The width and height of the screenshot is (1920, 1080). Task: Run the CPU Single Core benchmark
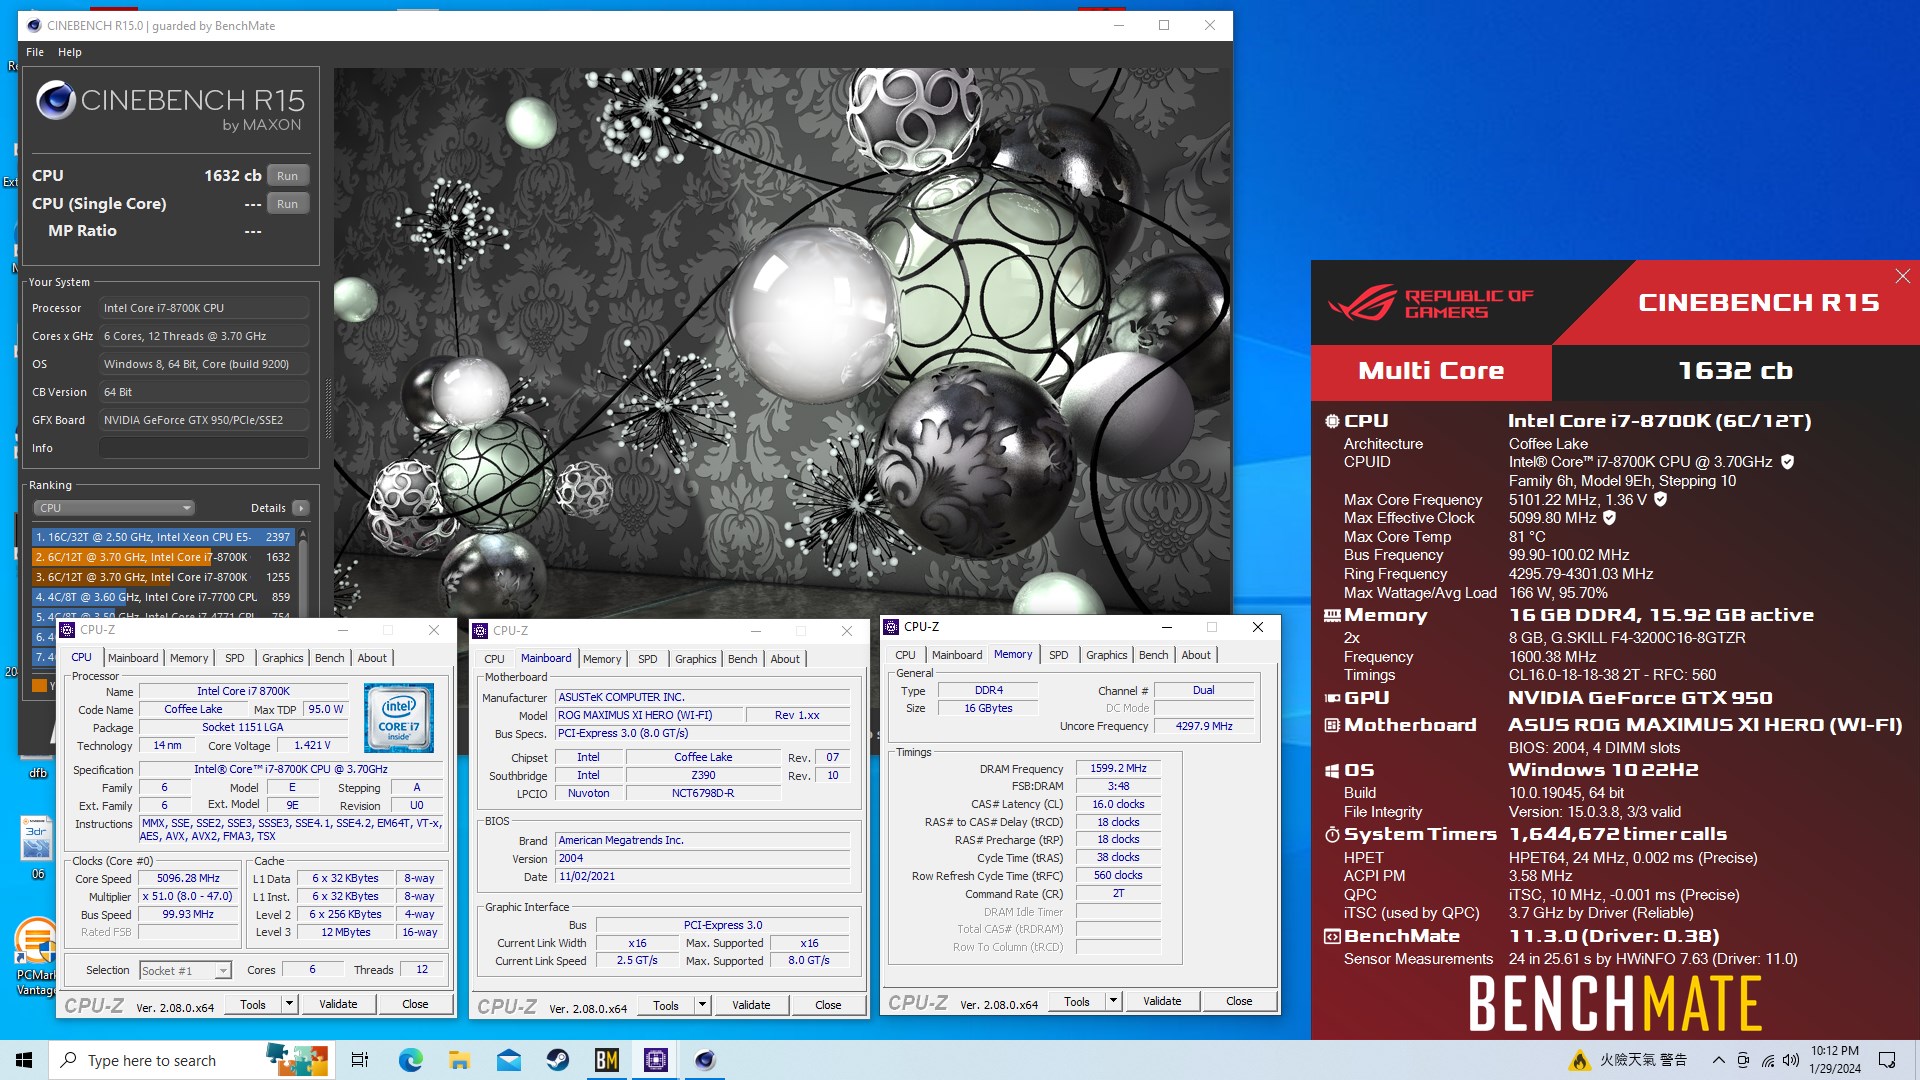pos(288,203)
